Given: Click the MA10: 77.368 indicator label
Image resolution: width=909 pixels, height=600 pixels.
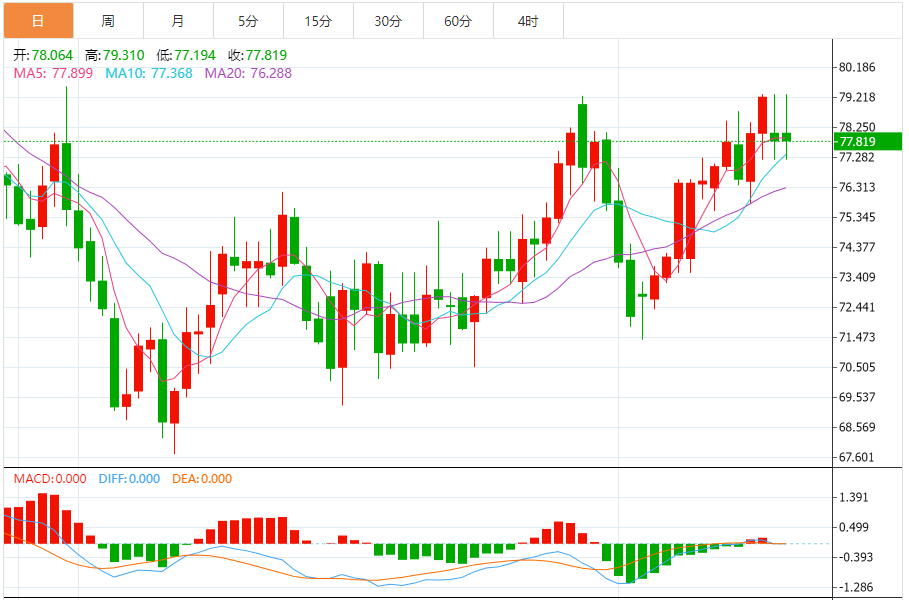Looking at the screenshot, I should click(x=149, y=73).
